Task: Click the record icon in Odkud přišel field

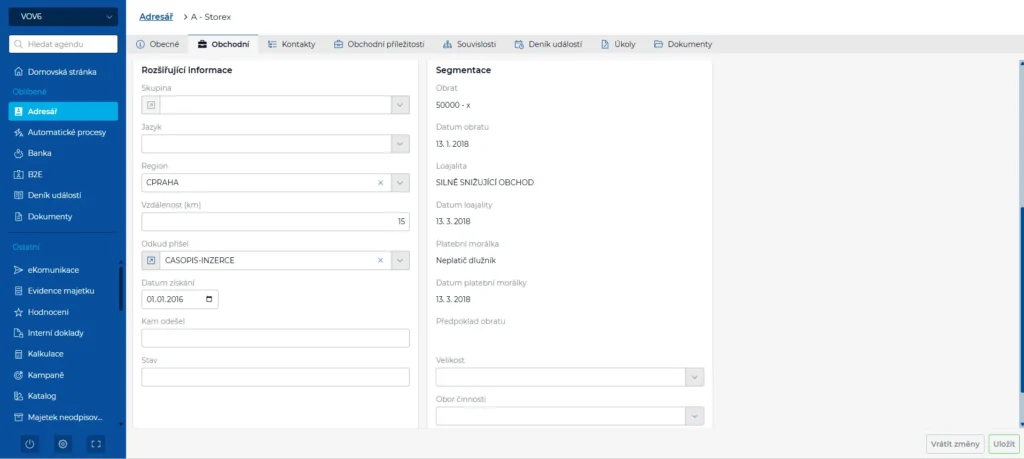Action: pyautogui.click(x=151, y=261)
